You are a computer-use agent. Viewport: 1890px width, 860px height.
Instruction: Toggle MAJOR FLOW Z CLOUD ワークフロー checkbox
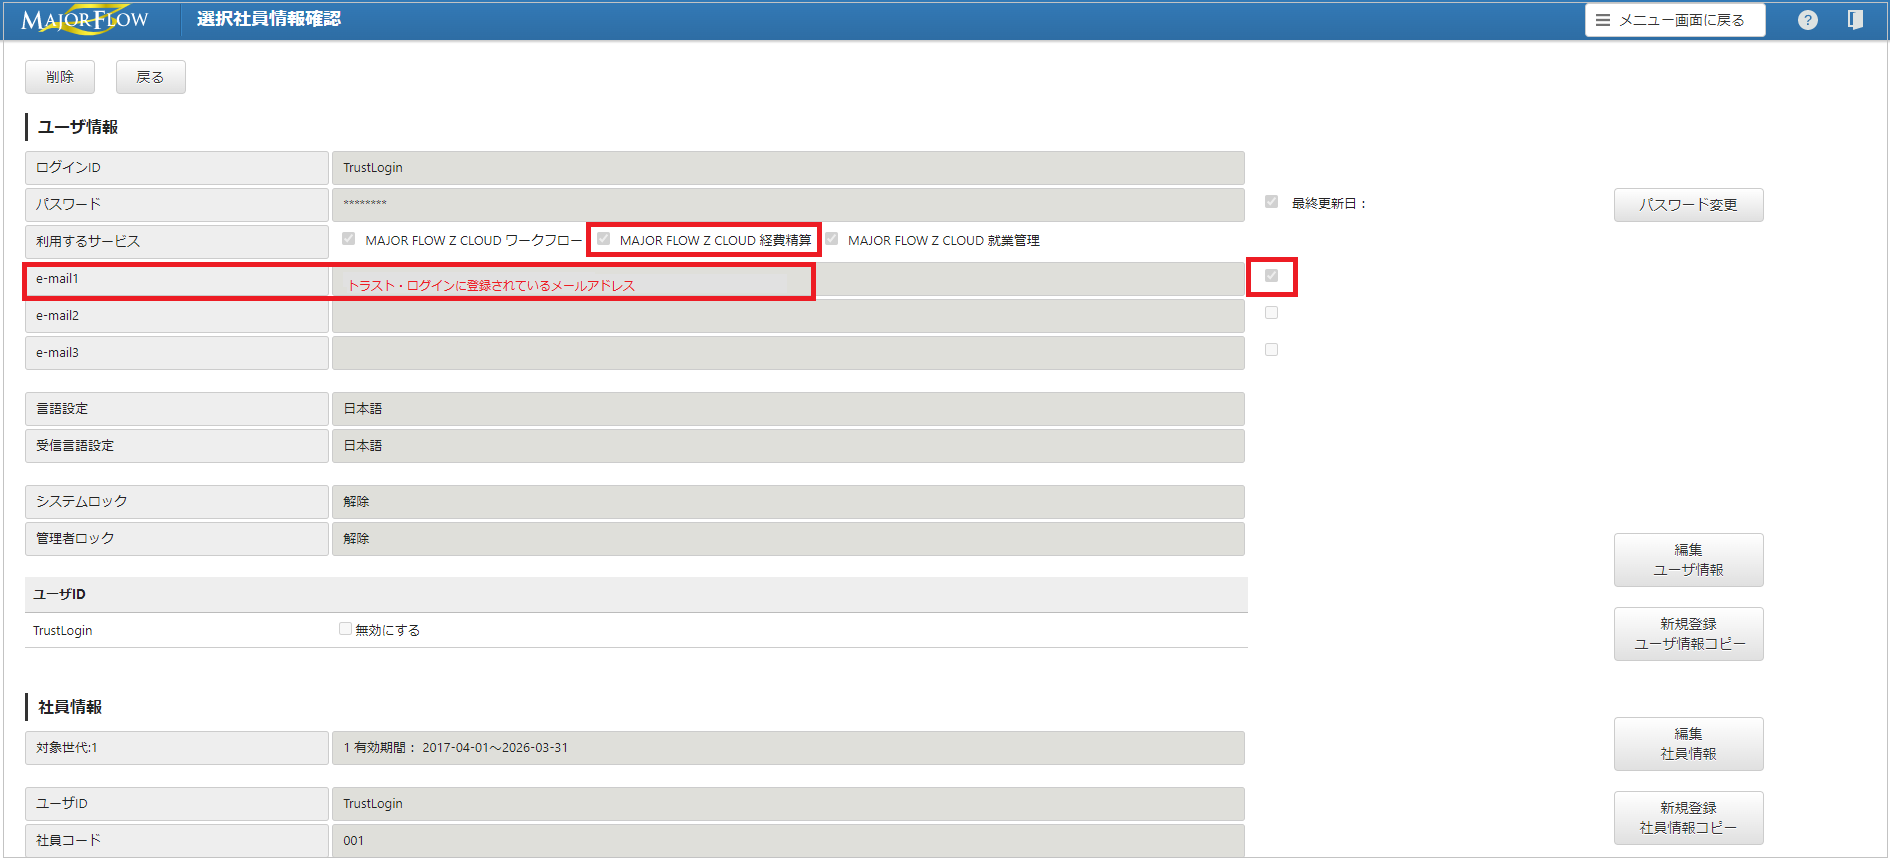coord(348,239)
